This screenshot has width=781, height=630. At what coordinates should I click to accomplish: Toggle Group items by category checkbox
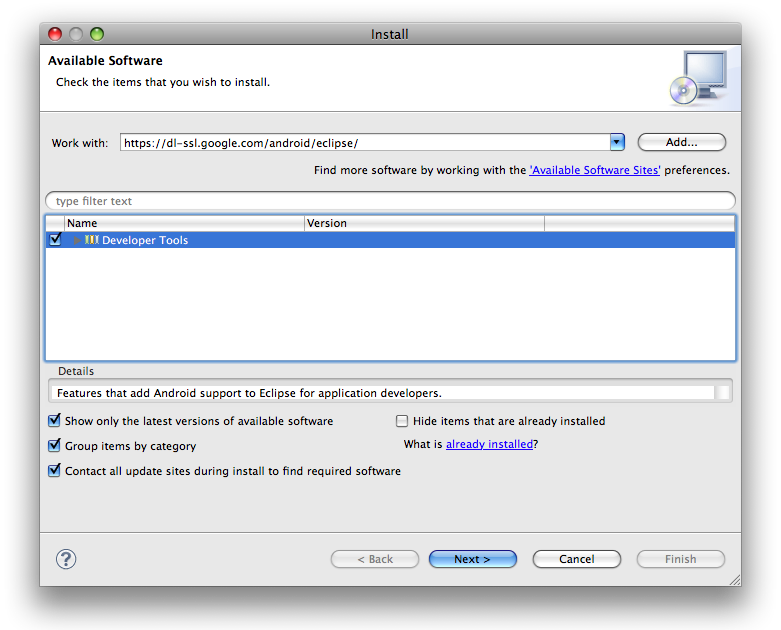coord(54,445)
